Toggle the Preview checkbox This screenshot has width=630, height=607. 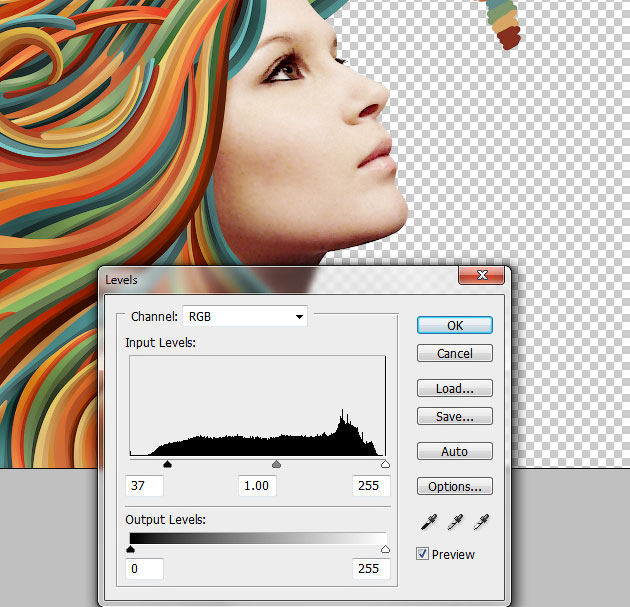click(x=422, y=554)
